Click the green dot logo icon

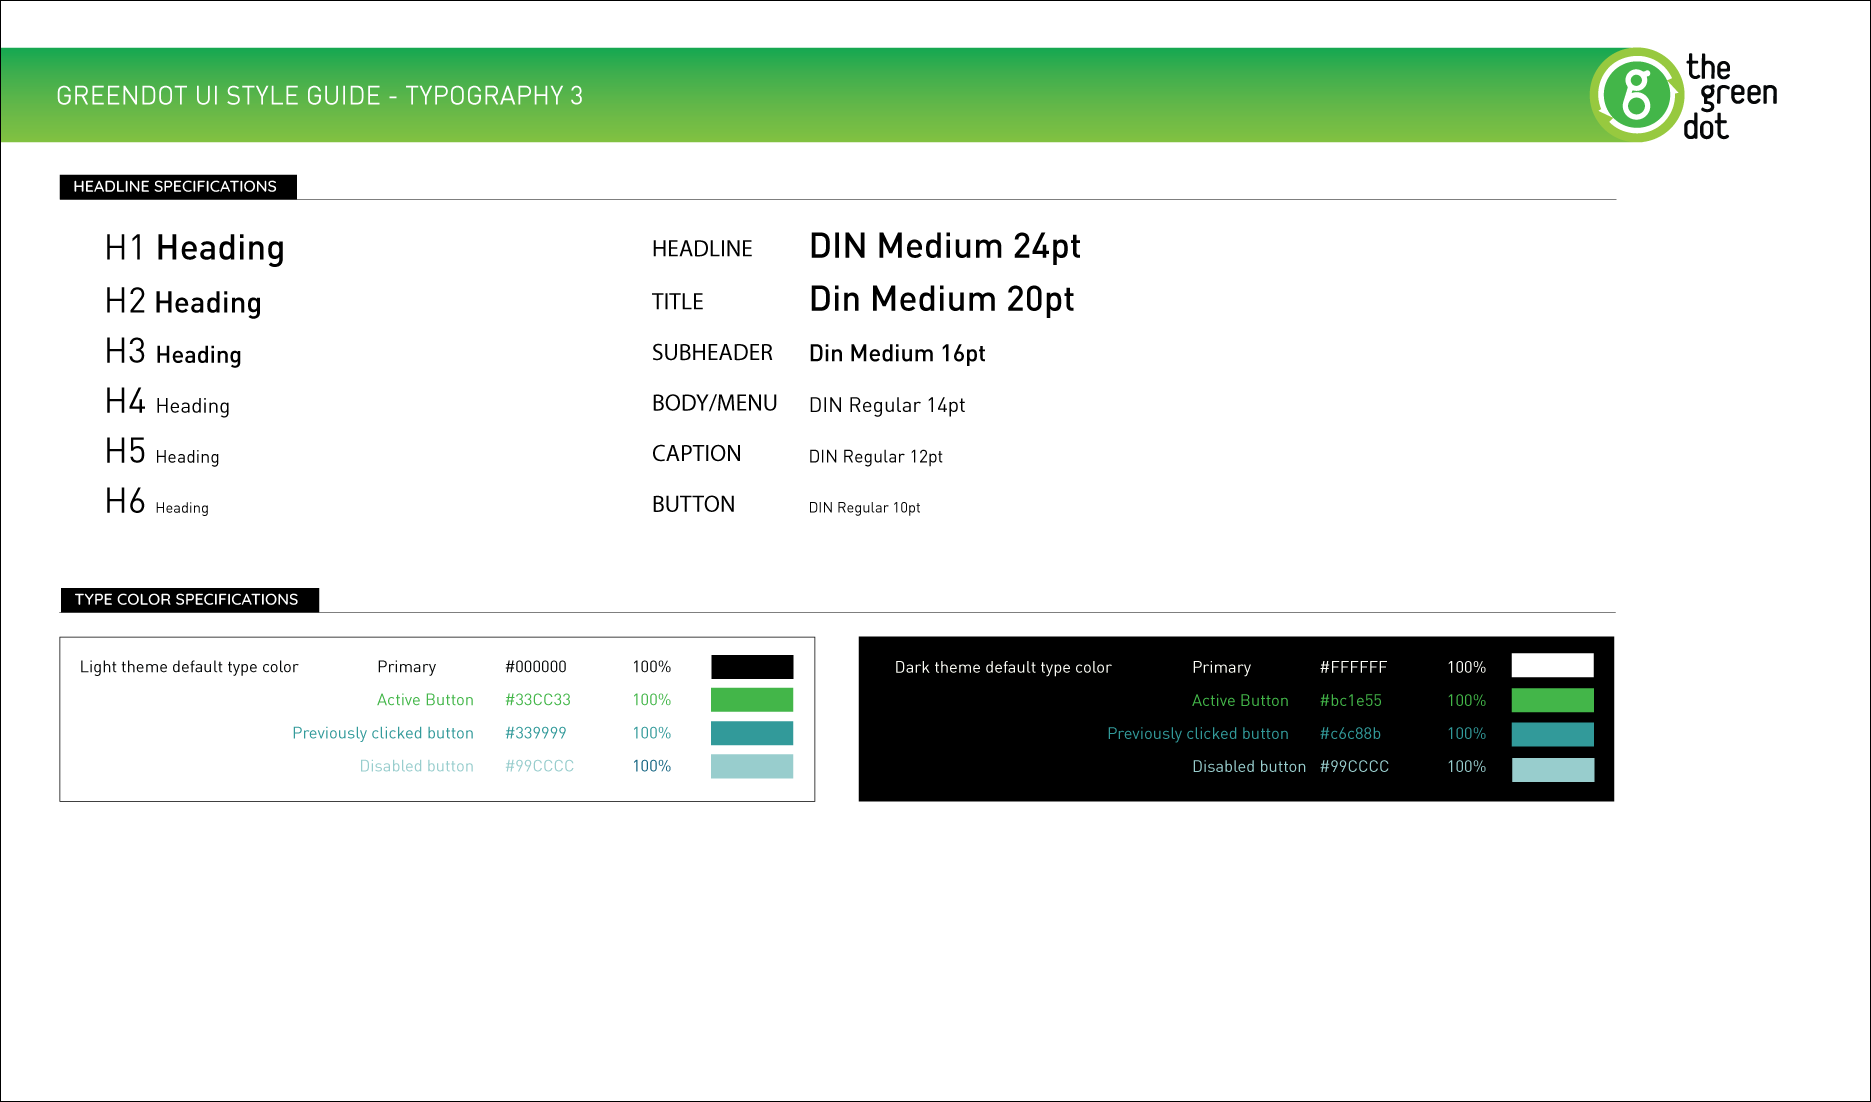click(x=1636, y=95)
